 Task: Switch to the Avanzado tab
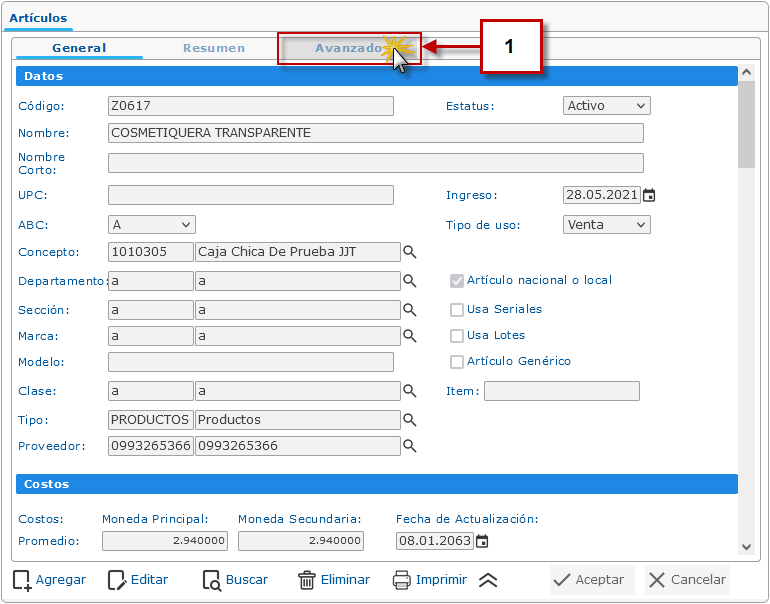pyautogui.click(x=348, y=48)
